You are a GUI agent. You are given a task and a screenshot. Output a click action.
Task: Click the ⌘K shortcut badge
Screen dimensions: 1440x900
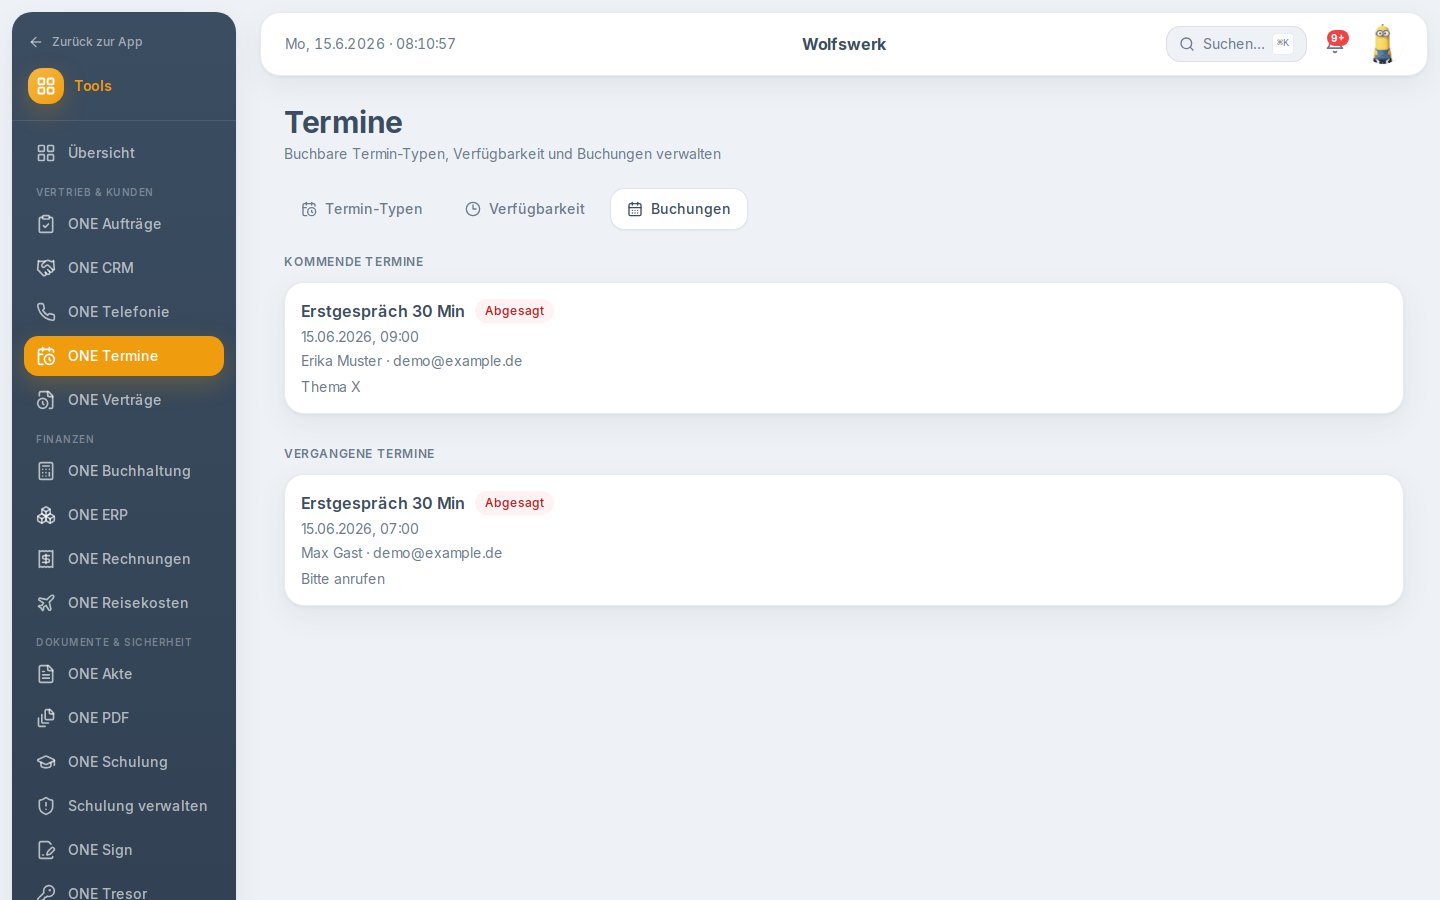tap(1283, 44)
